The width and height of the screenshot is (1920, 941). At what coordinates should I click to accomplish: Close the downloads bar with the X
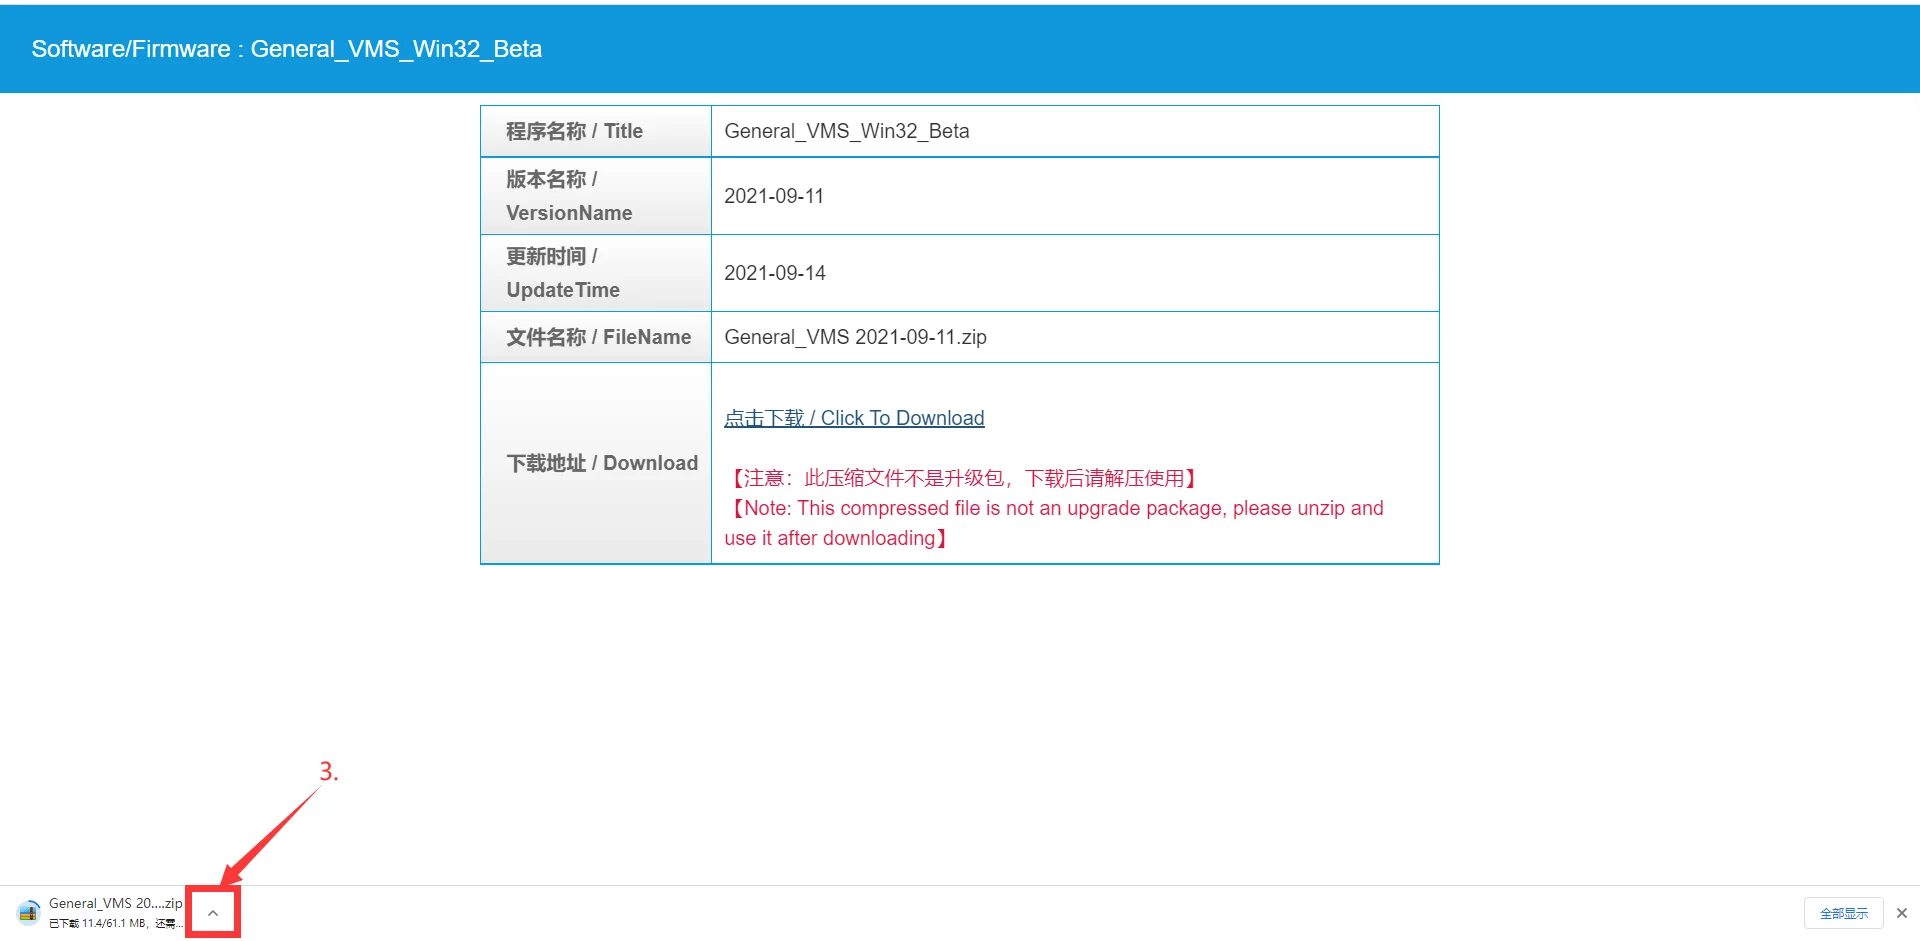pos(1902,913)
